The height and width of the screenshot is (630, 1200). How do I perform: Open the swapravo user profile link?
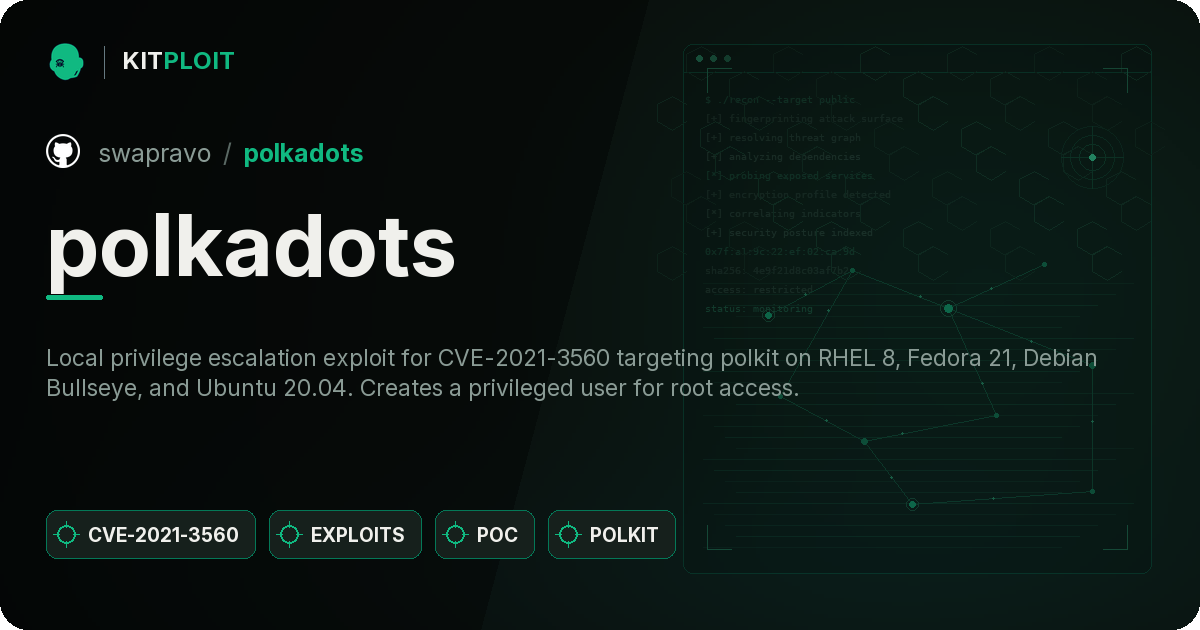pyautogui.click(x=155, y=153)
